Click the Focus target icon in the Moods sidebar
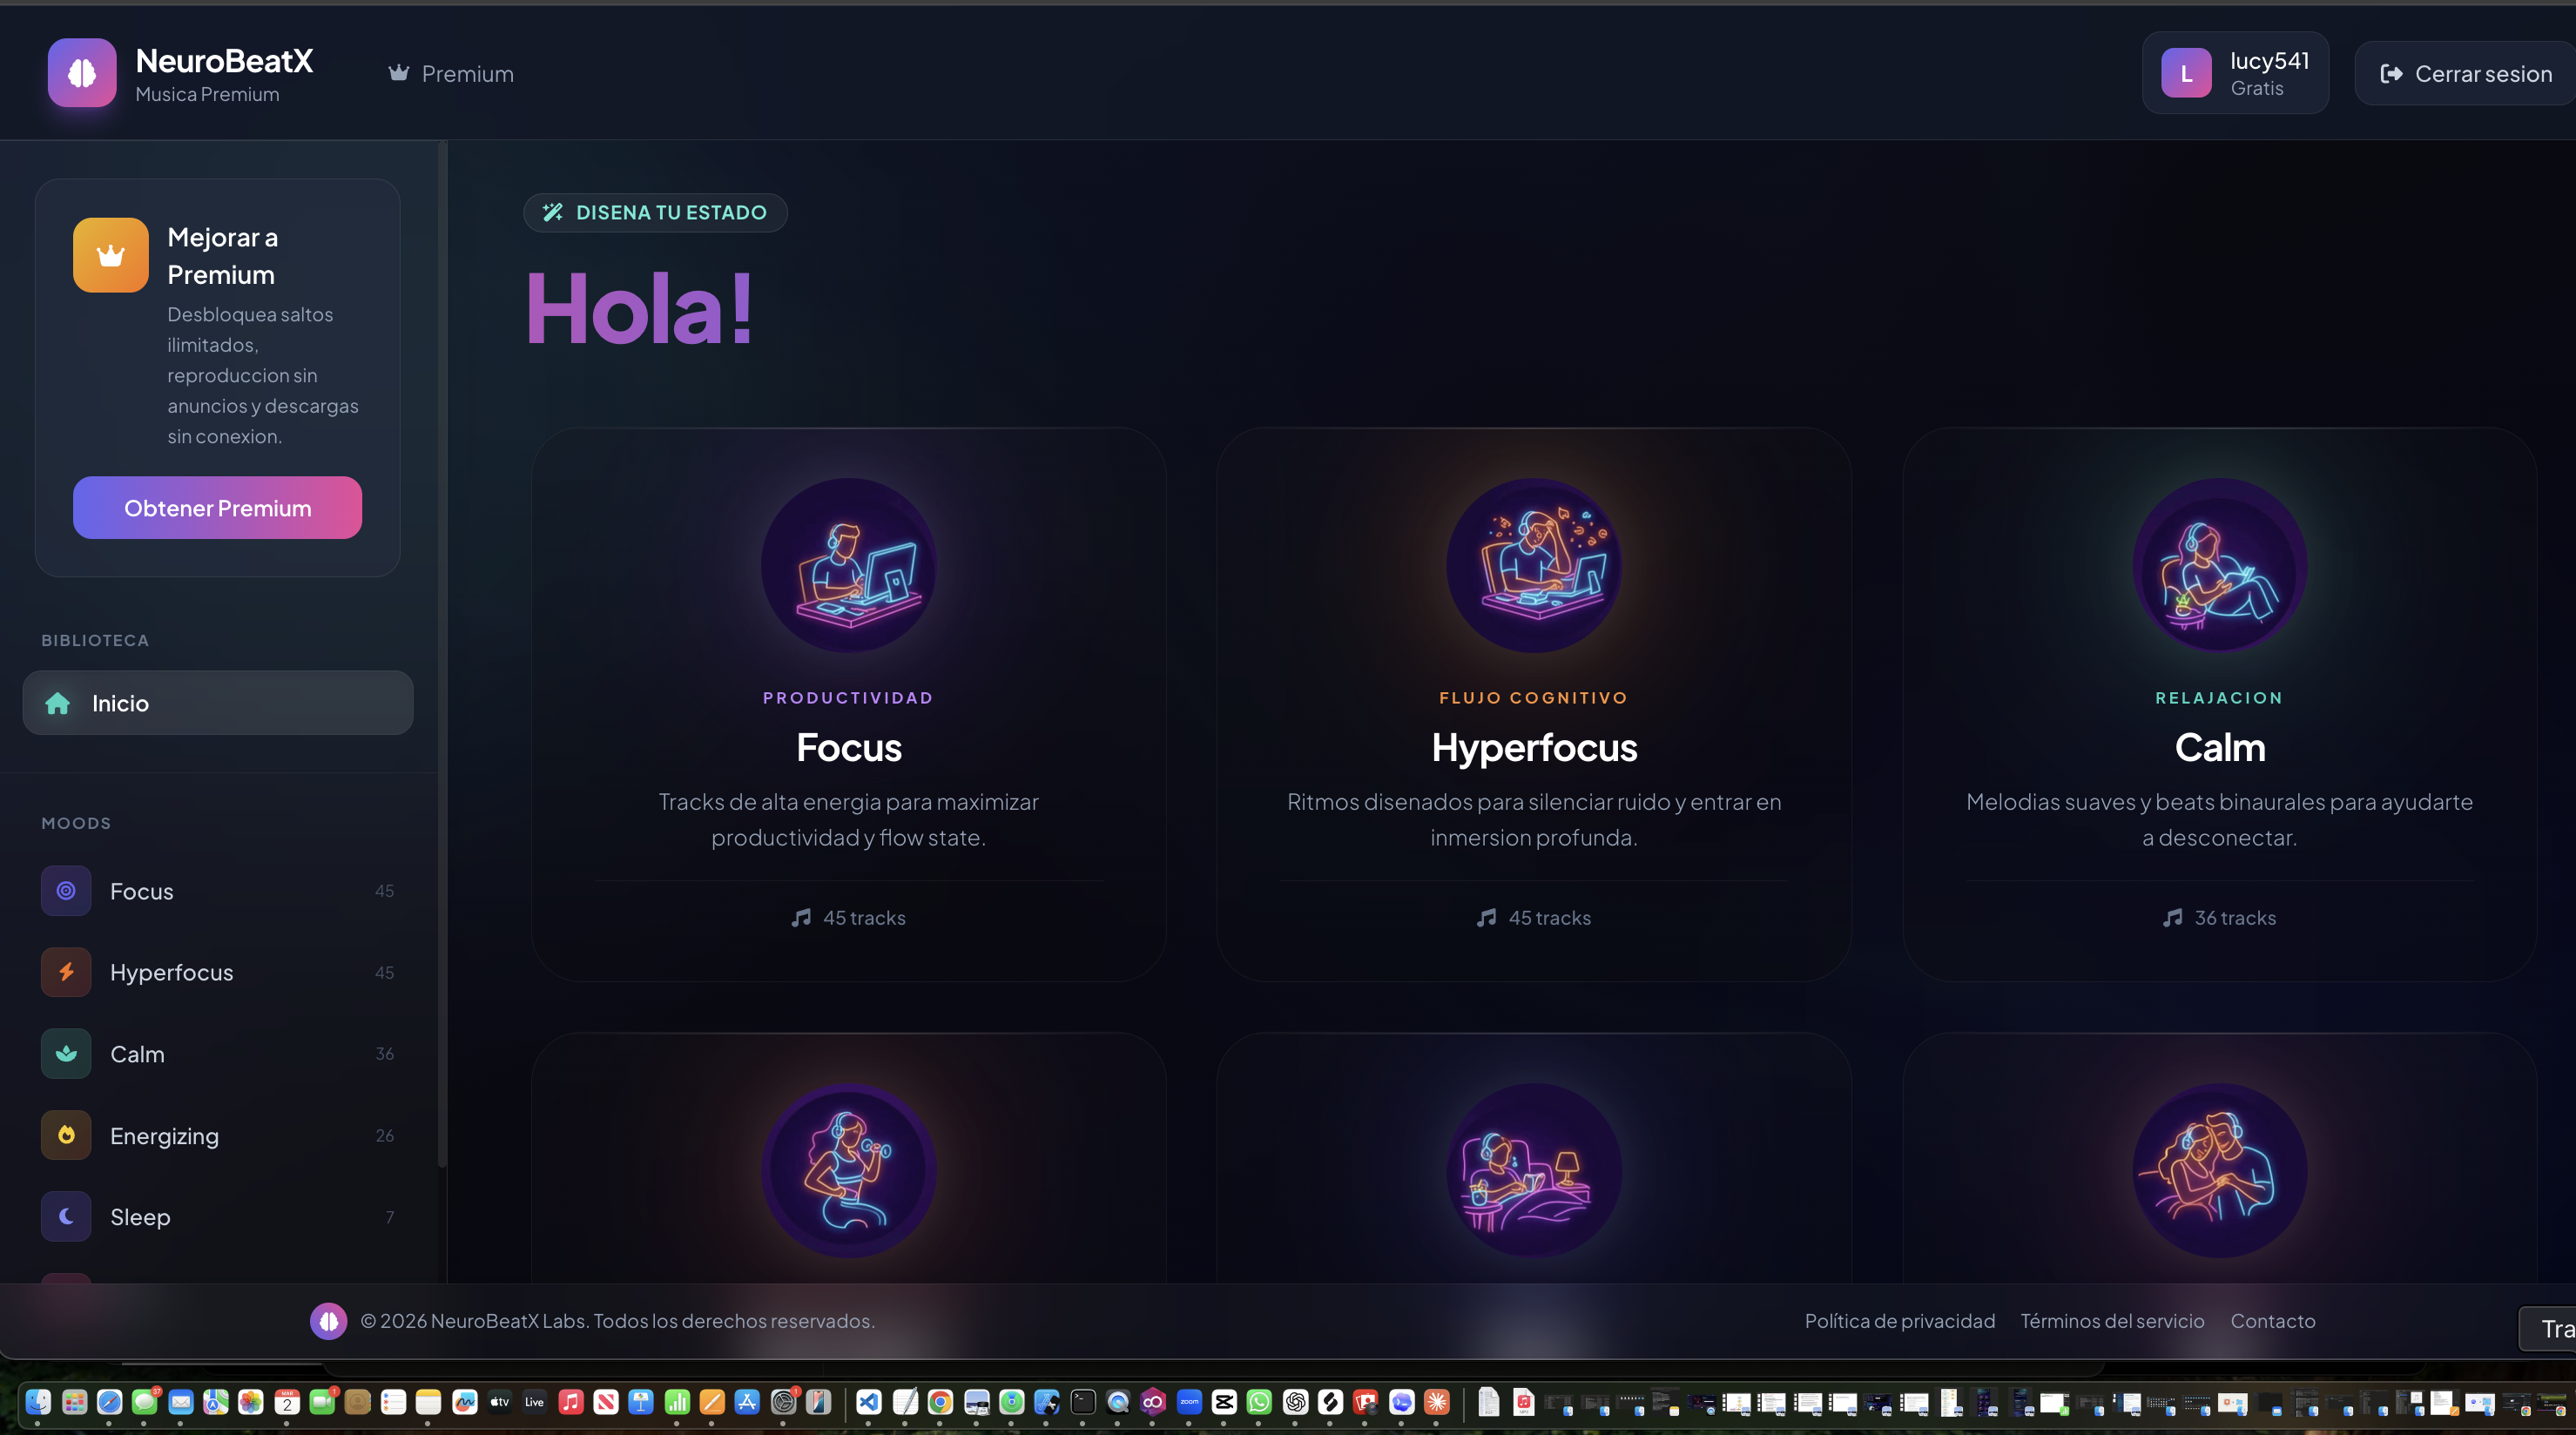 (x=65, y=890)
